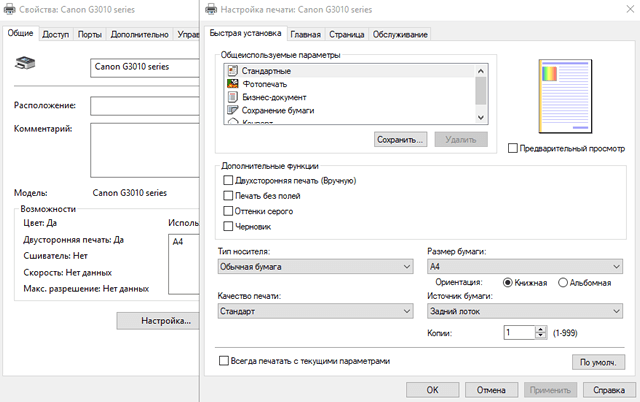Select Книжная orientation radio button
The image size is (640, 402).
[507, 282]
